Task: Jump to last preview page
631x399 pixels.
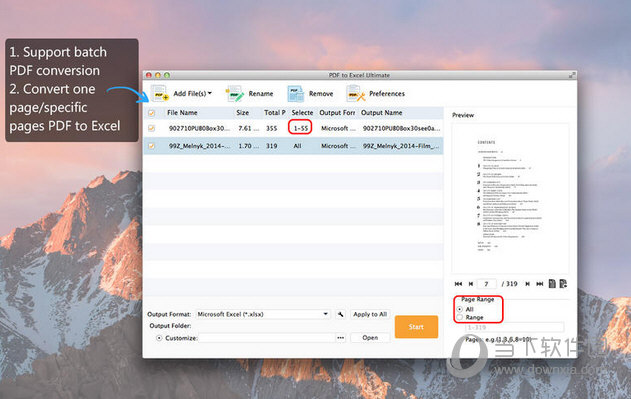Action: 540,284
